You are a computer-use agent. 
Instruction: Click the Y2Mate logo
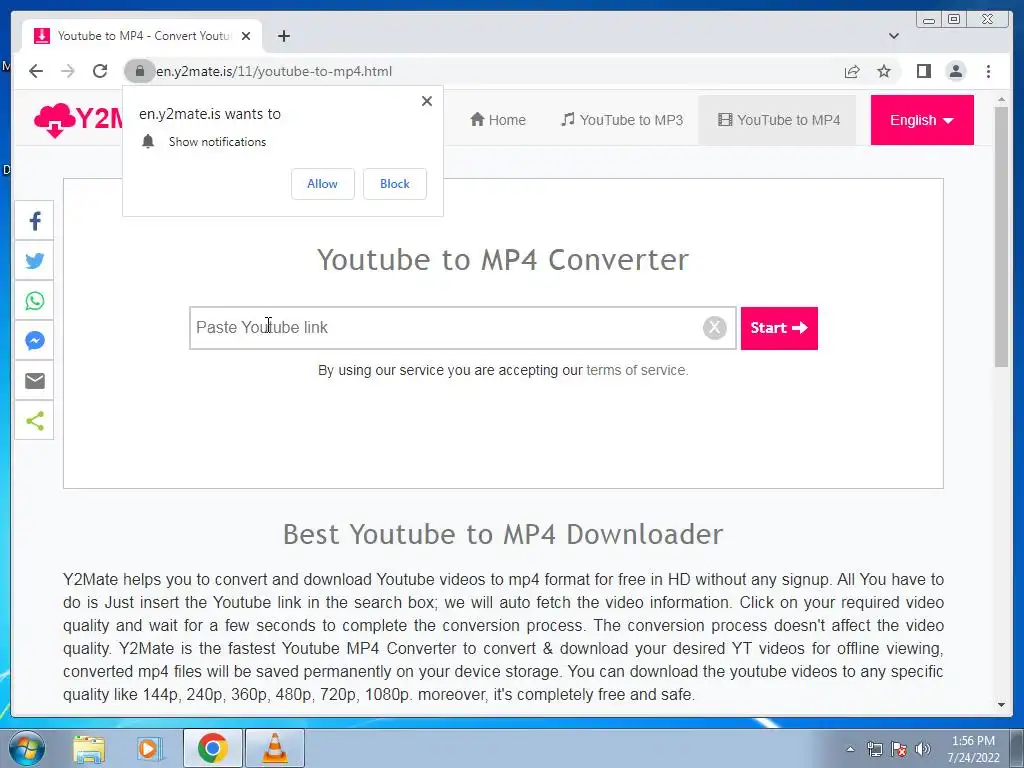click(x=78, y=120)
